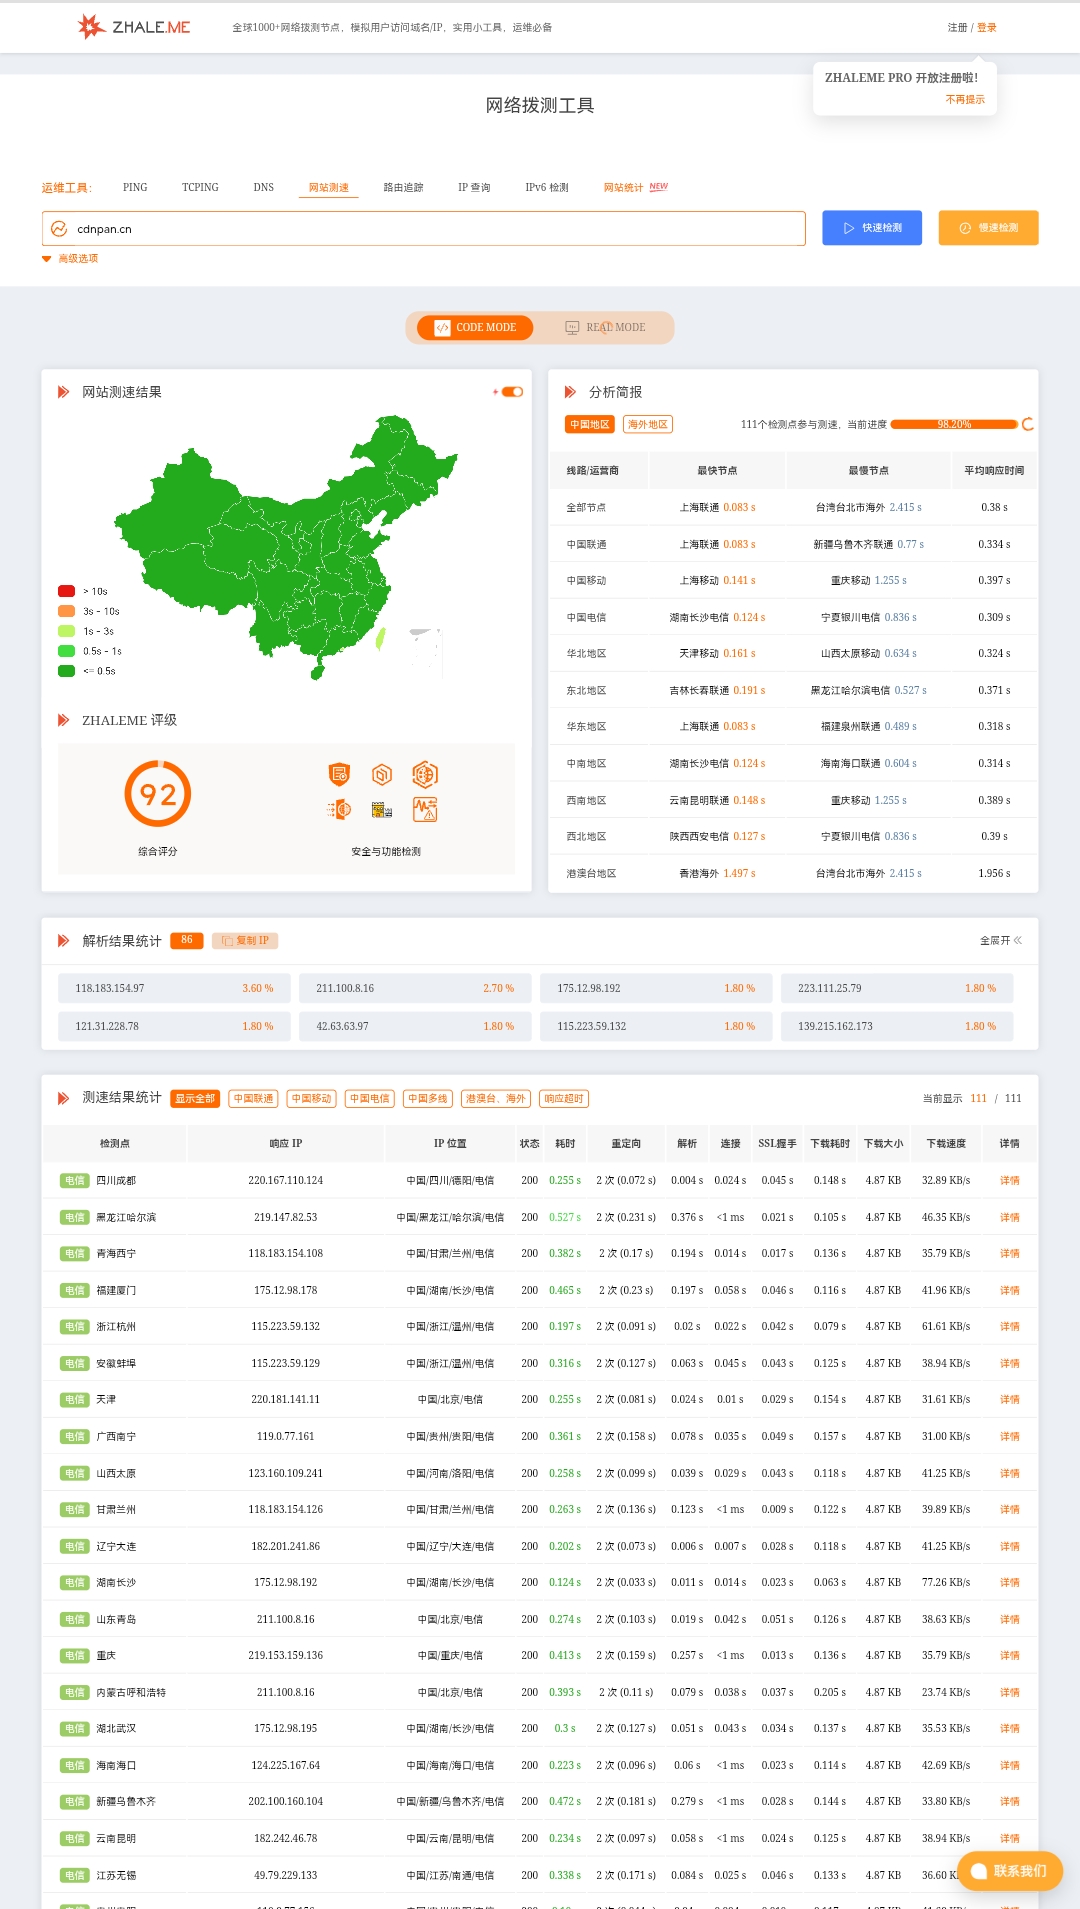This screenshot has width=1080, height=1909.
Task: Click the 联系我们 chat bubble button
Action: [x=1009, y=1871]
